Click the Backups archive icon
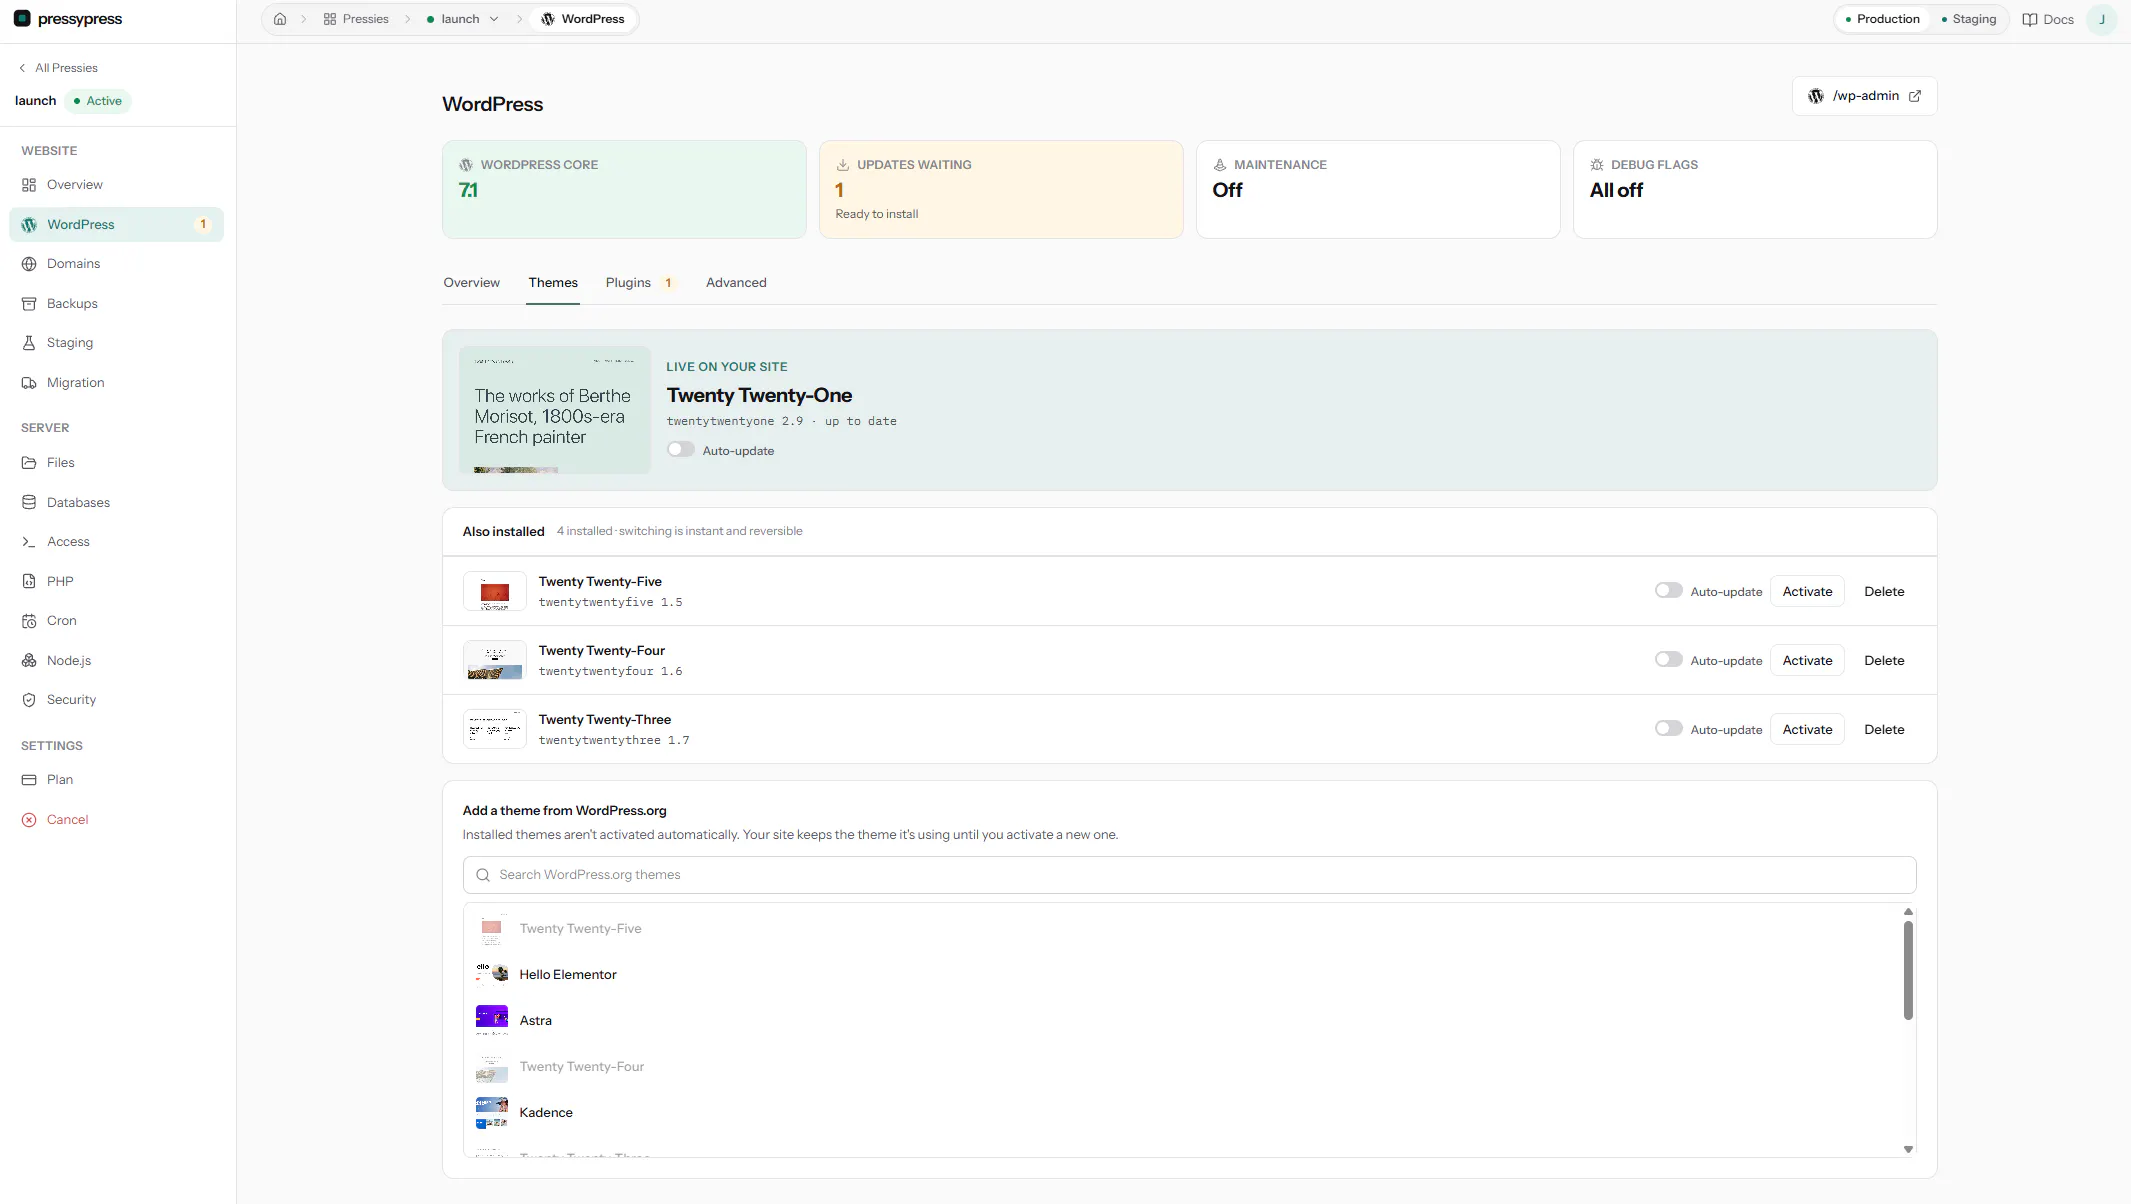Screen dimensions: 2131x1204 point(29,304)
